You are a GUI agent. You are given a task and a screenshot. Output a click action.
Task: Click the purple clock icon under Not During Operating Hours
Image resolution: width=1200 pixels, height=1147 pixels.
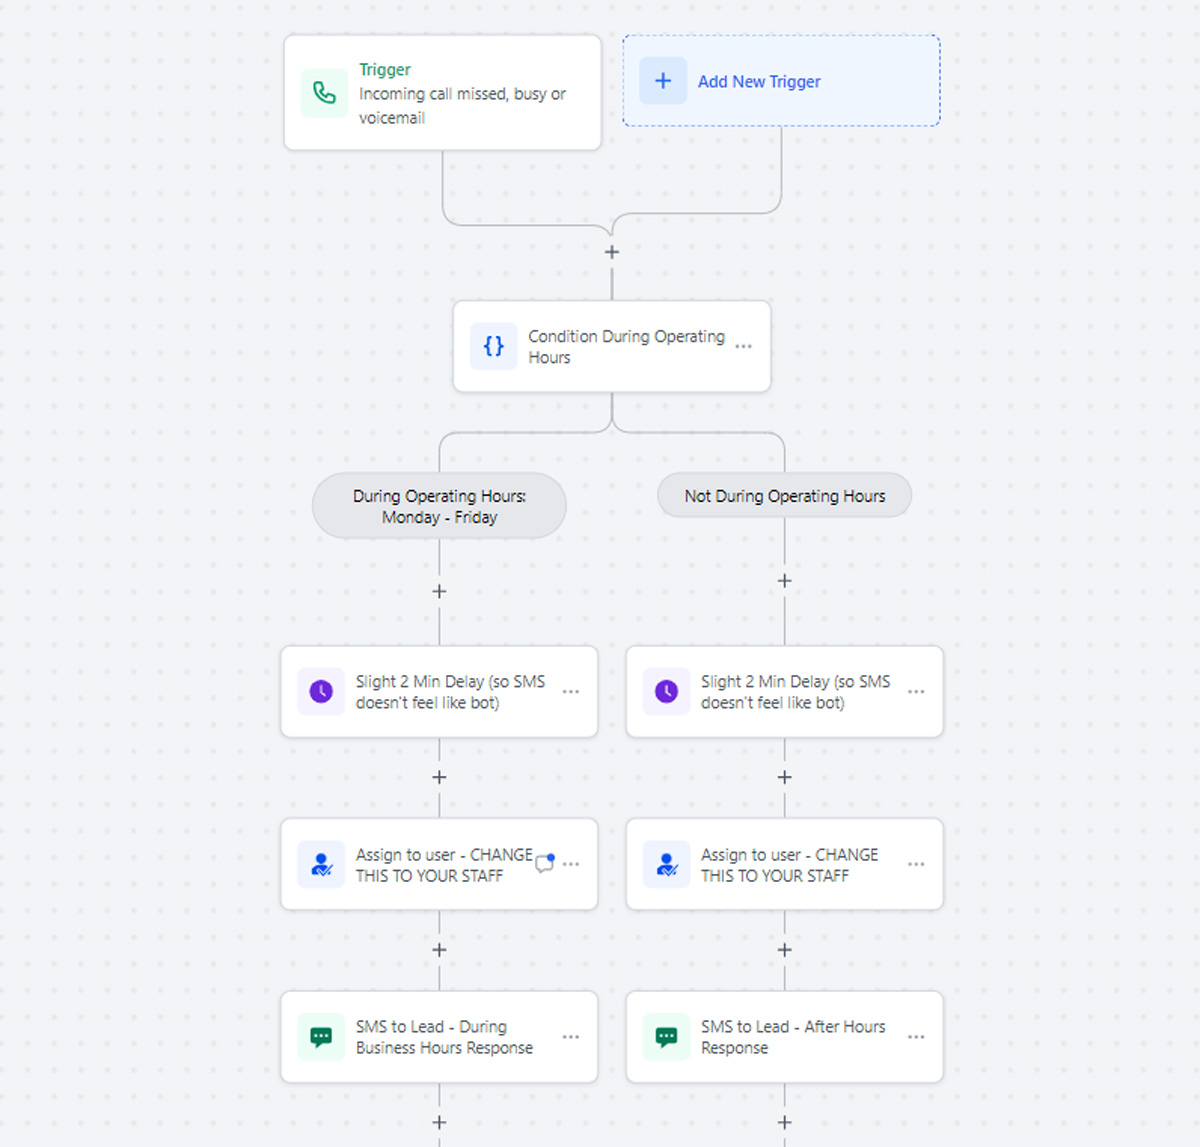point(666,691)
